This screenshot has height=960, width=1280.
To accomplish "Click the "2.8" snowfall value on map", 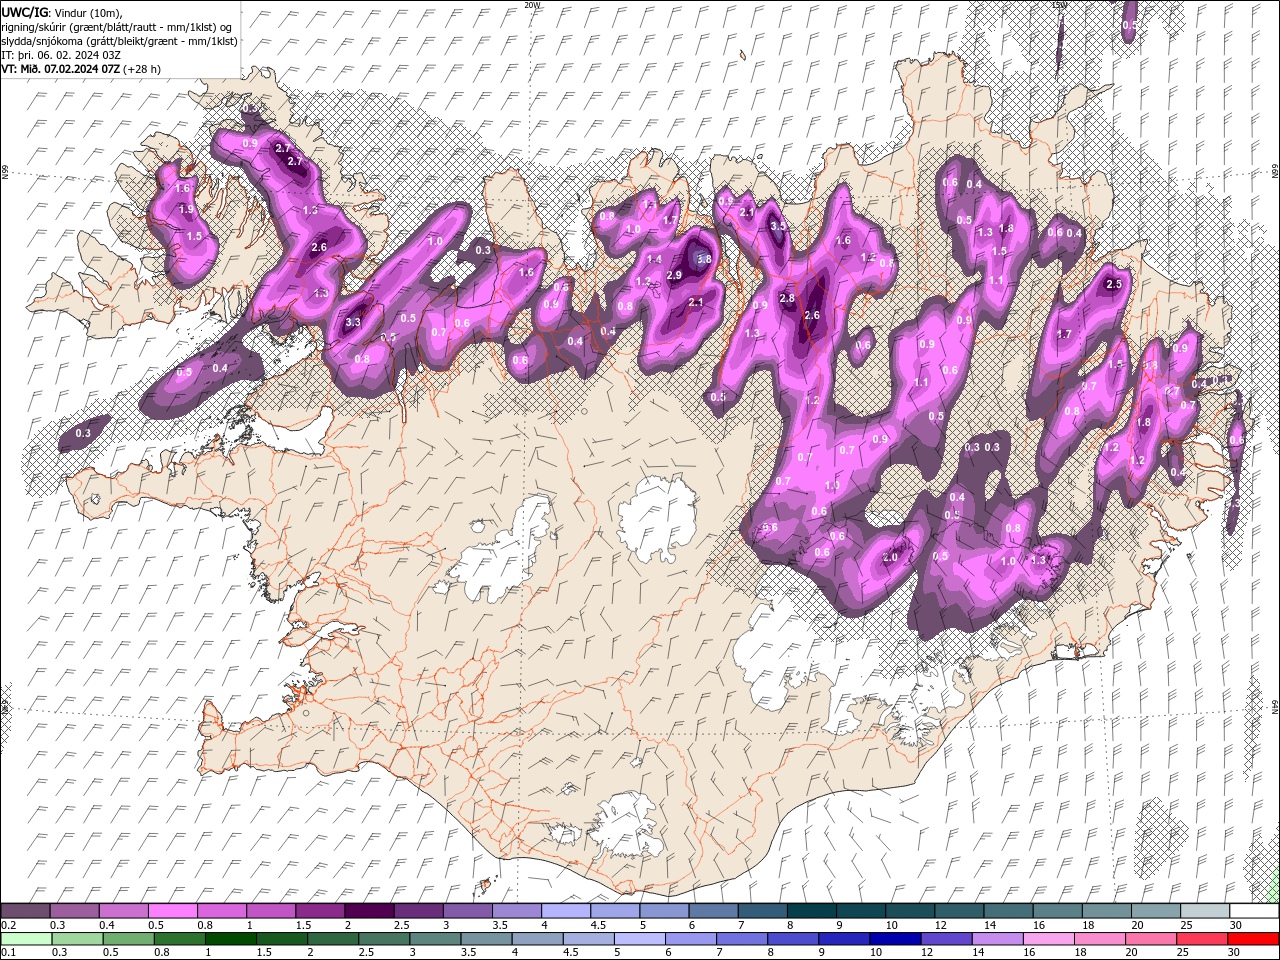I will tap(786, 298).
